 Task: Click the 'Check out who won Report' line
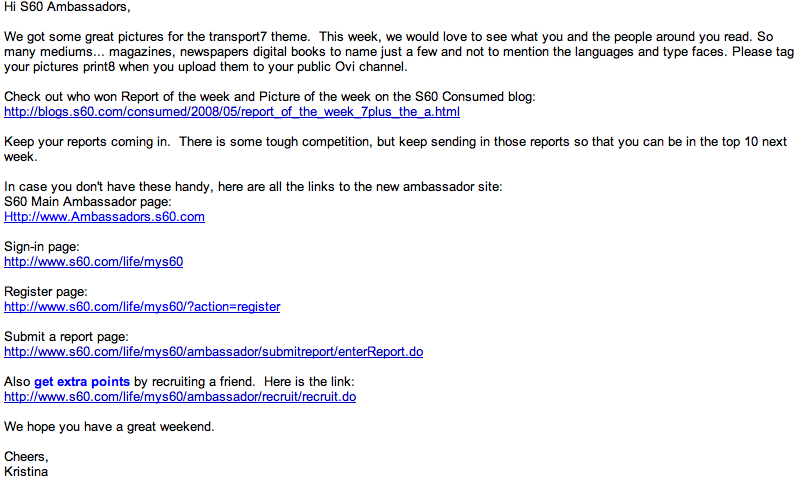(x=270, y=97)
